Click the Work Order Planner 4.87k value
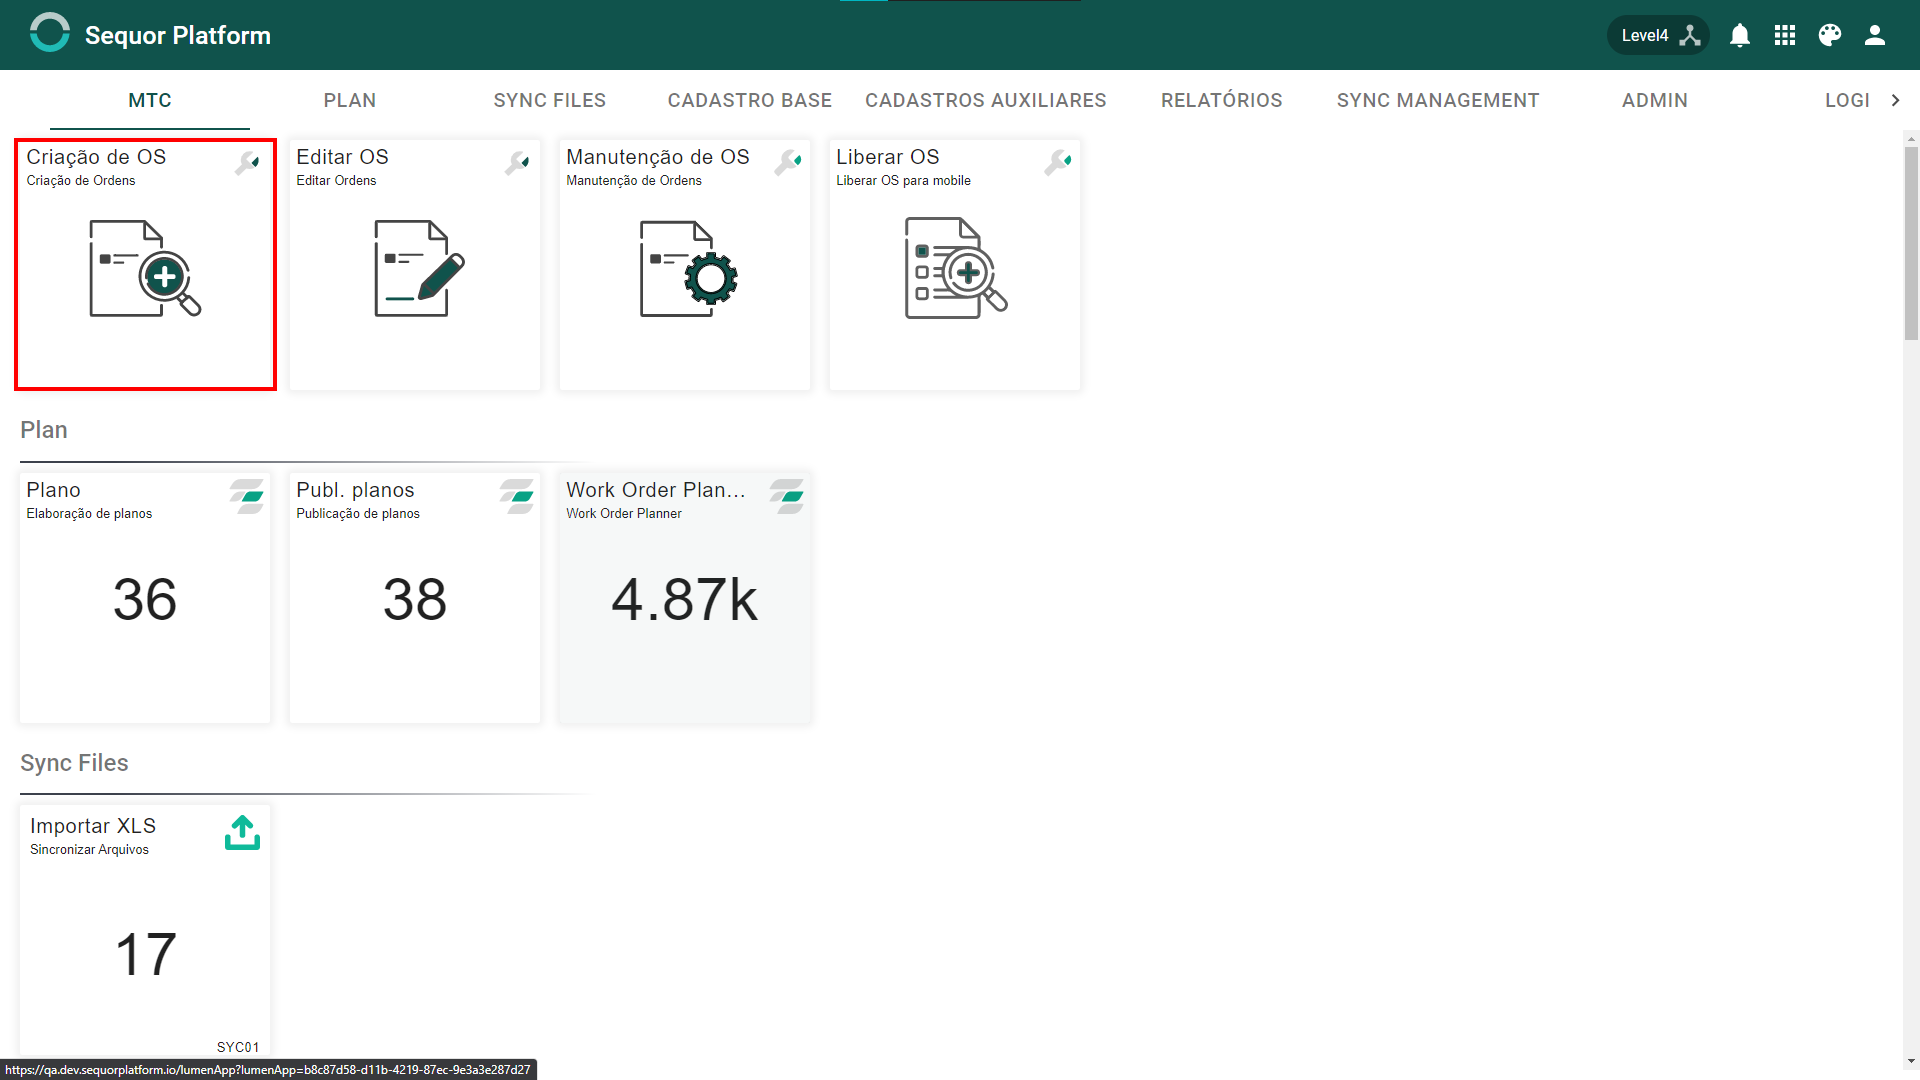1920x1080 pixels. 685,600
